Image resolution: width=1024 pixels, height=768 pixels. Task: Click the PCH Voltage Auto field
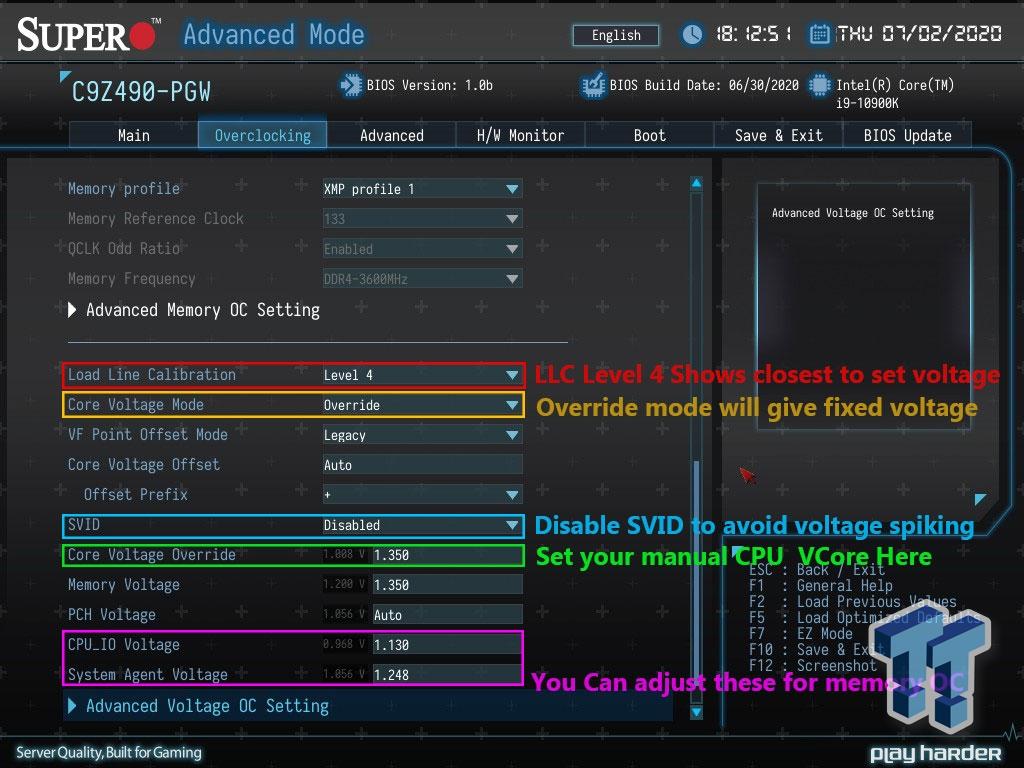(x=447, y=615)
